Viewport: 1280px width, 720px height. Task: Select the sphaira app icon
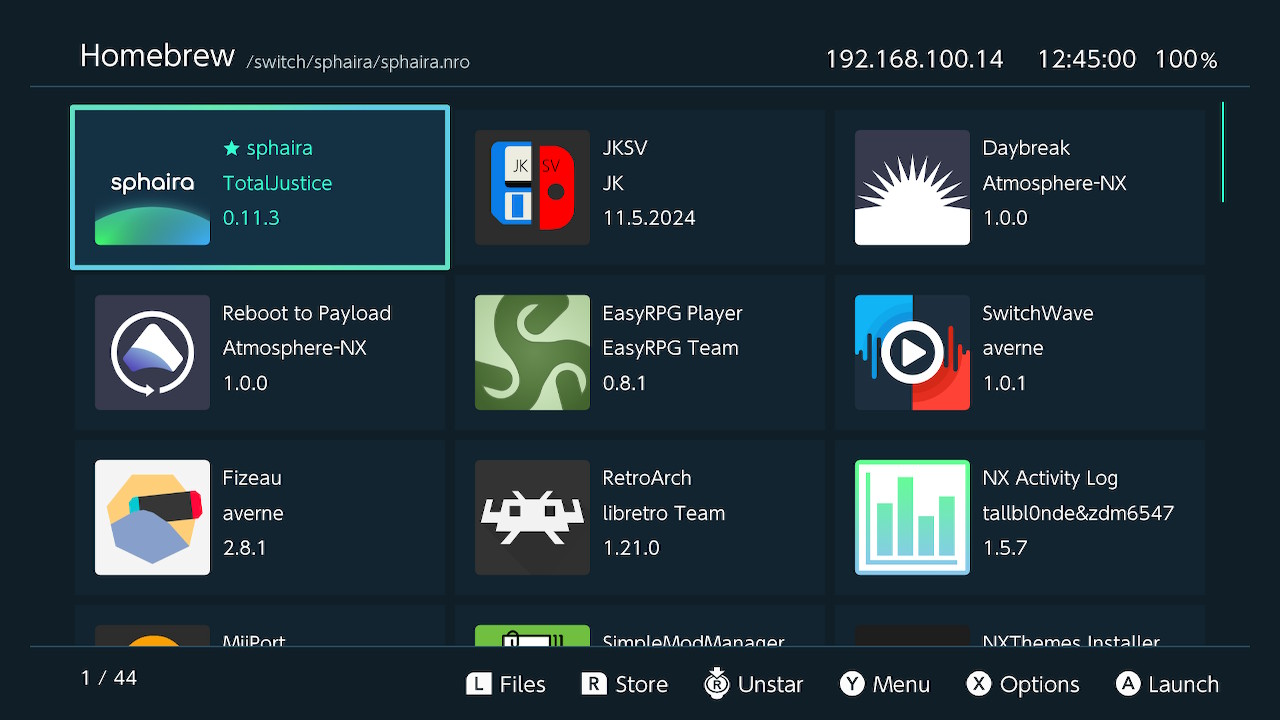pos(152,188)
